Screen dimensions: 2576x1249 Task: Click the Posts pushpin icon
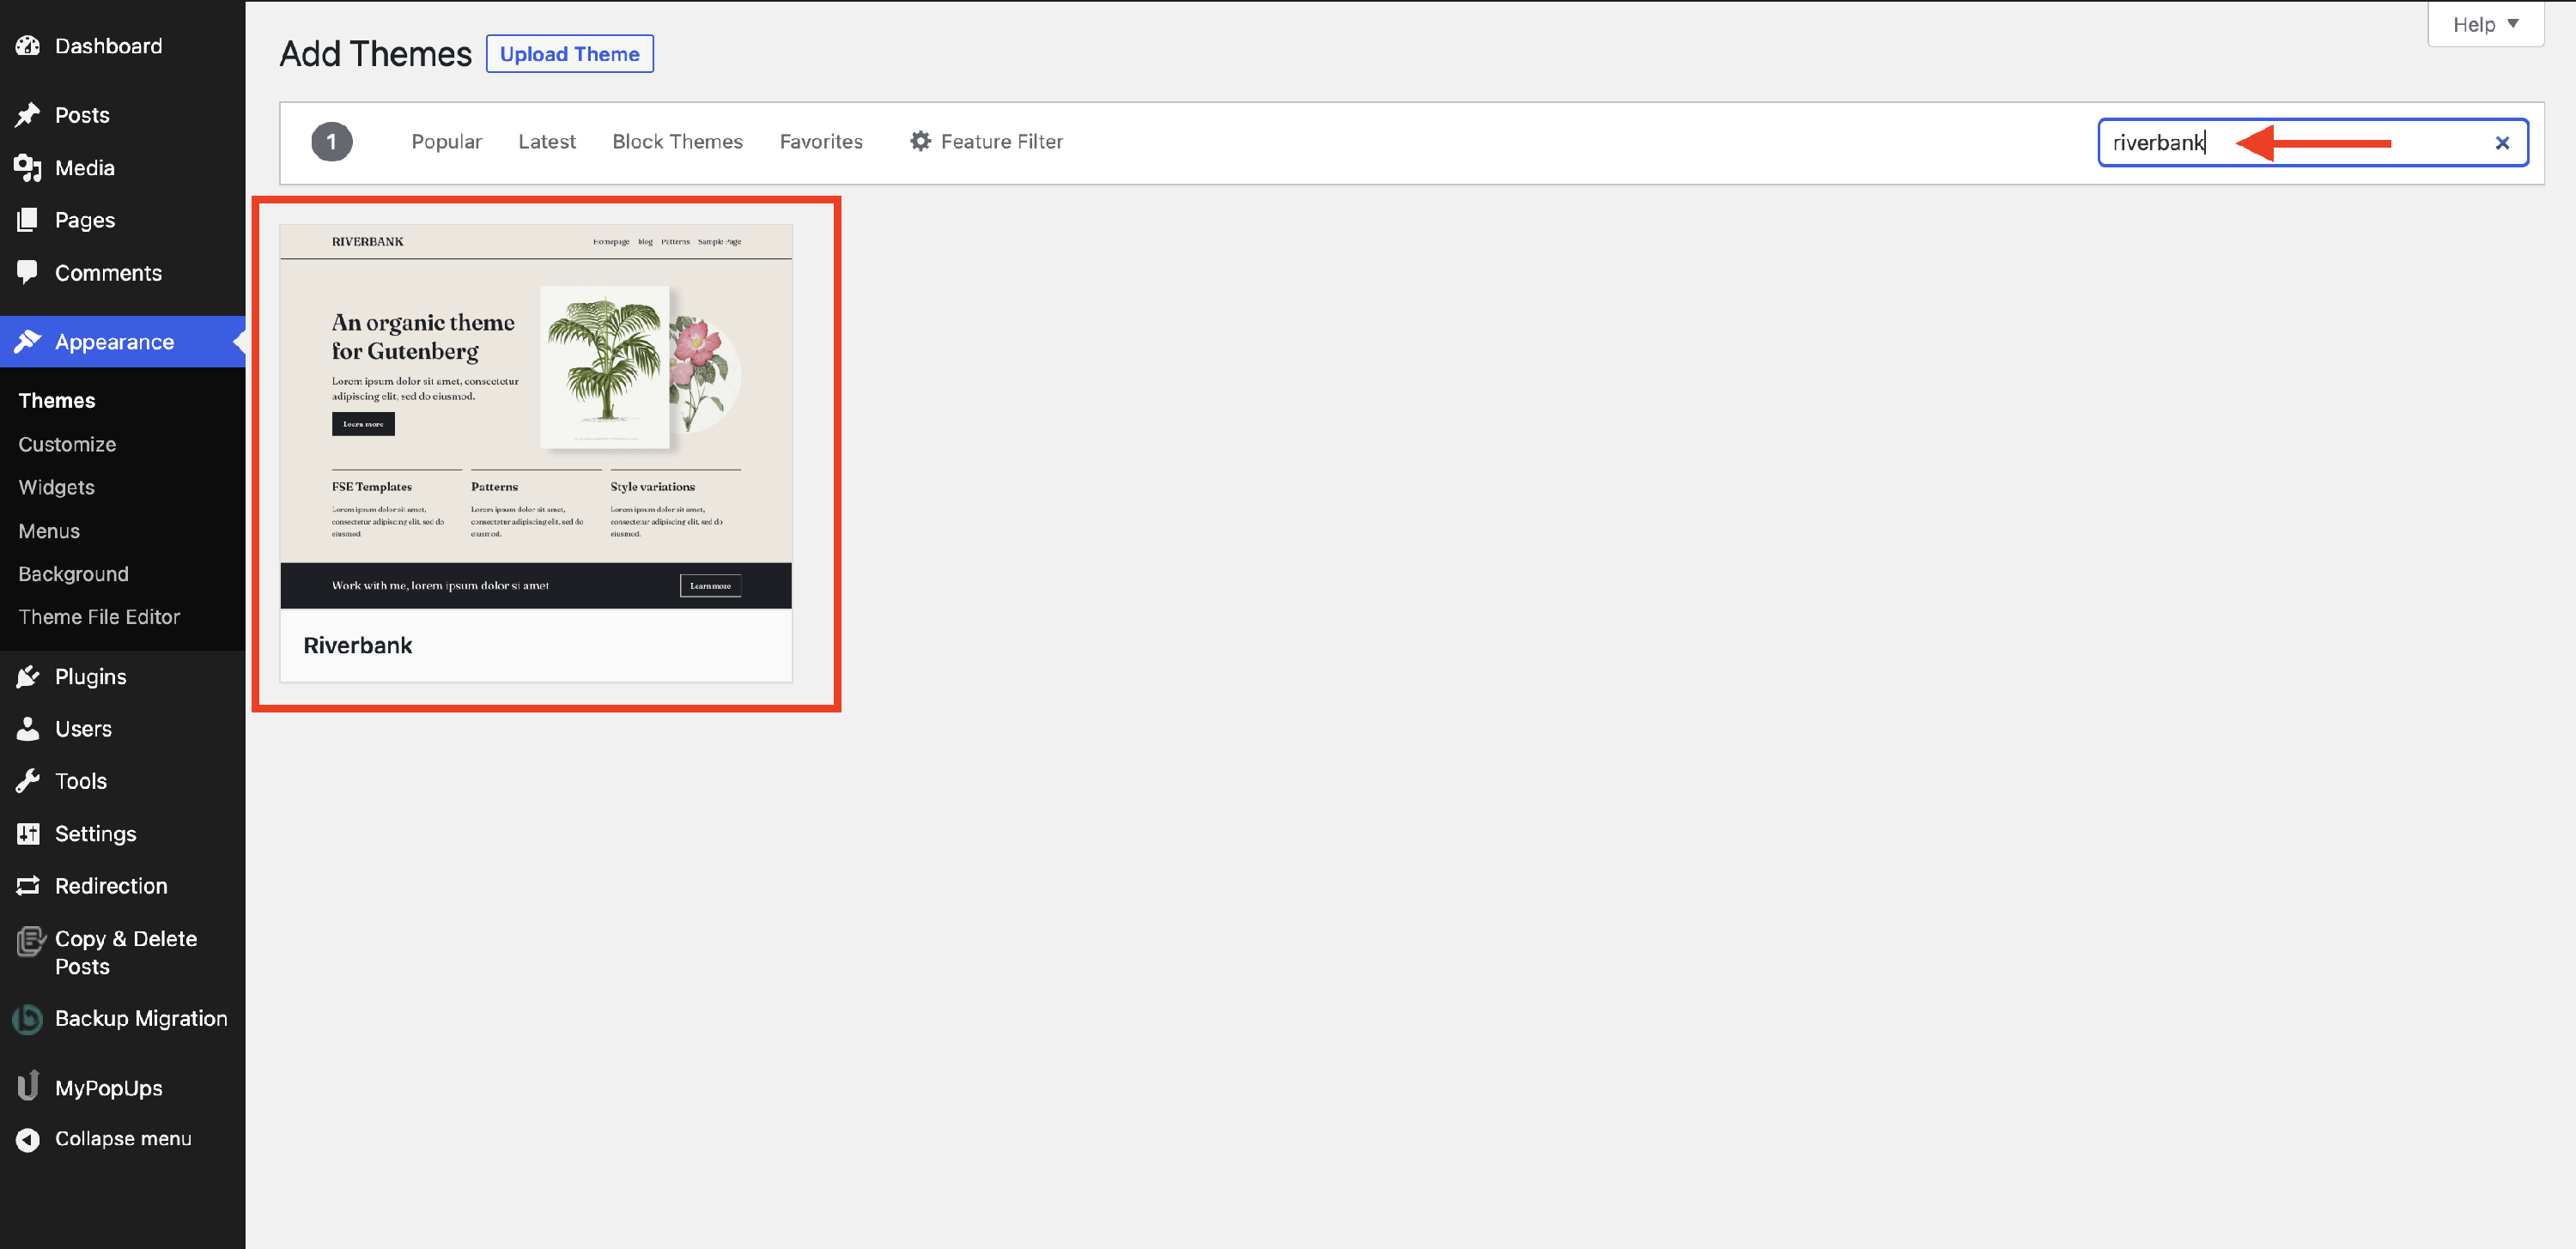(x=28, y=115)
